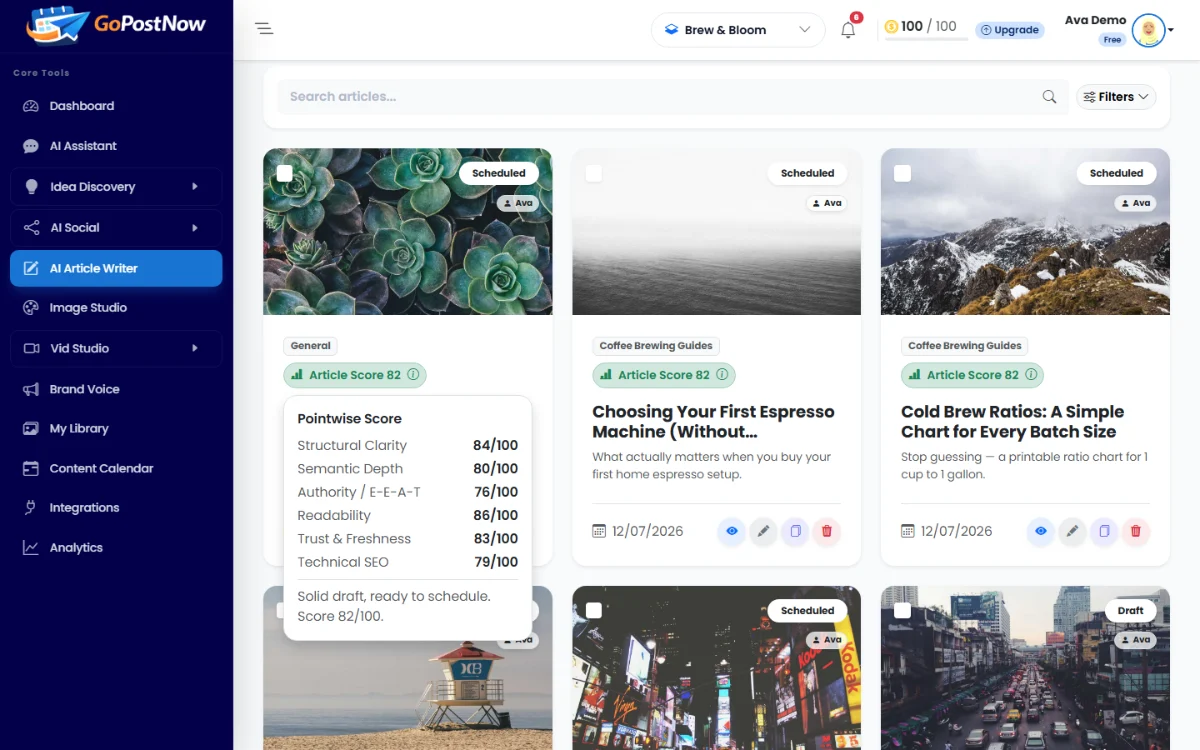Preview Cold Brew Ratios with eye icon
Viewport: 1200px width, 750px height.
(1041, 531)
